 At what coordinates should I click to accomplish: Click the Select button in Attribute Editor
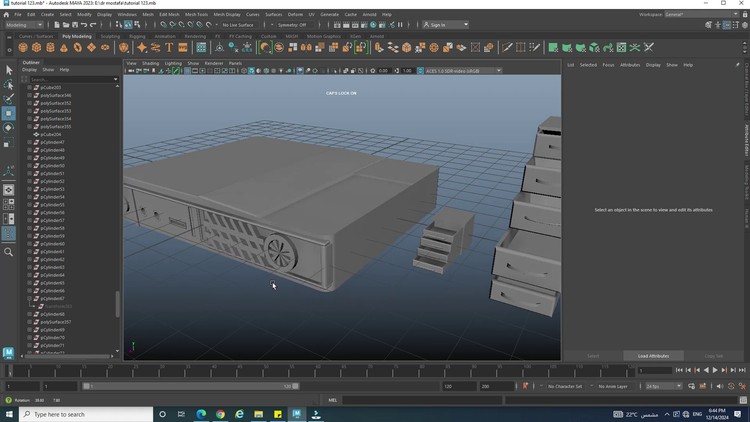click(x=593, y=356)
